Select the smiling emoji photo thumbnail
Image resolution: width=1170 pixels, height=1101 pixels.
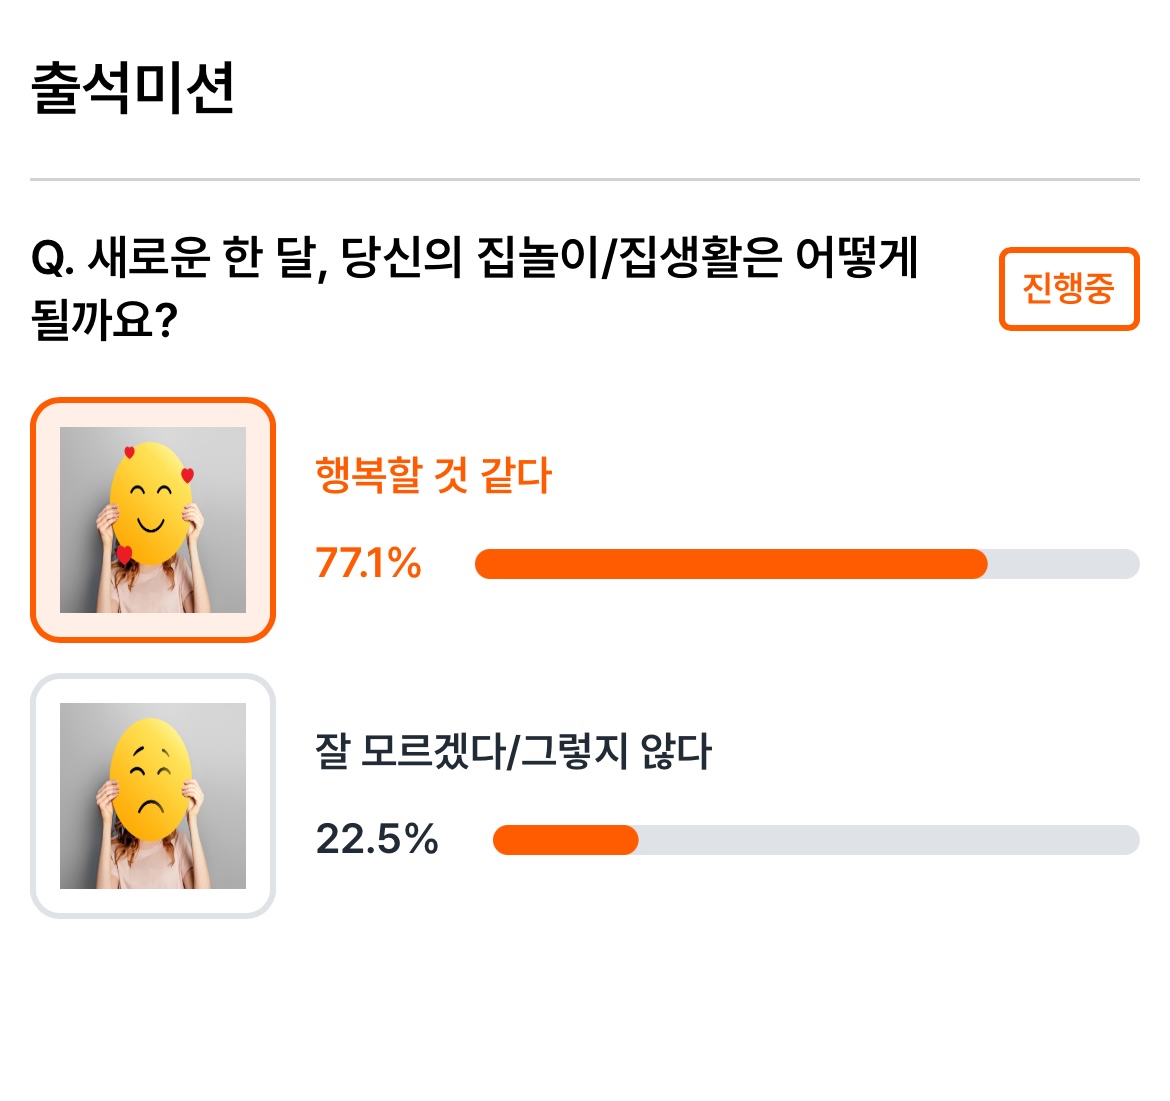153,520
